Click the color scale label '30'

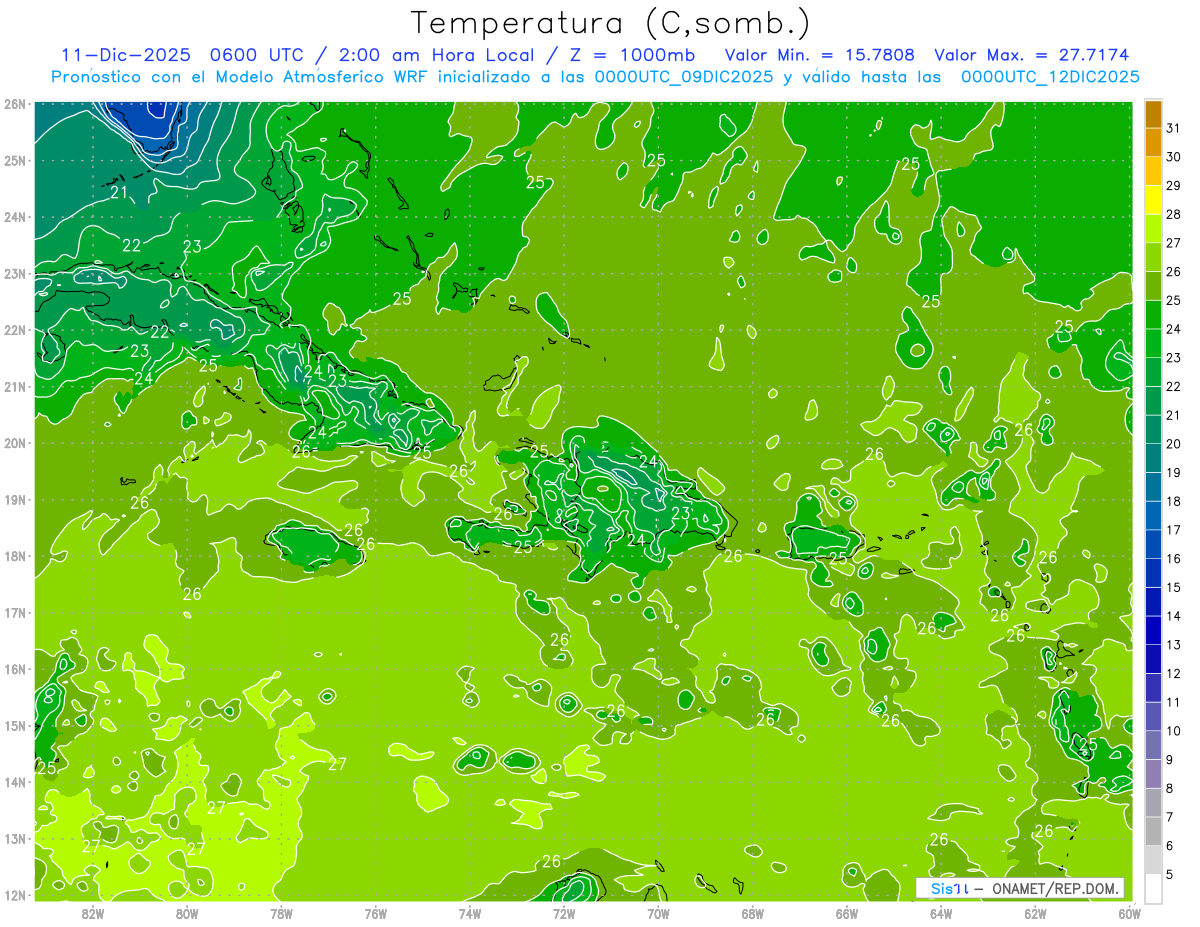[1174, 157]
